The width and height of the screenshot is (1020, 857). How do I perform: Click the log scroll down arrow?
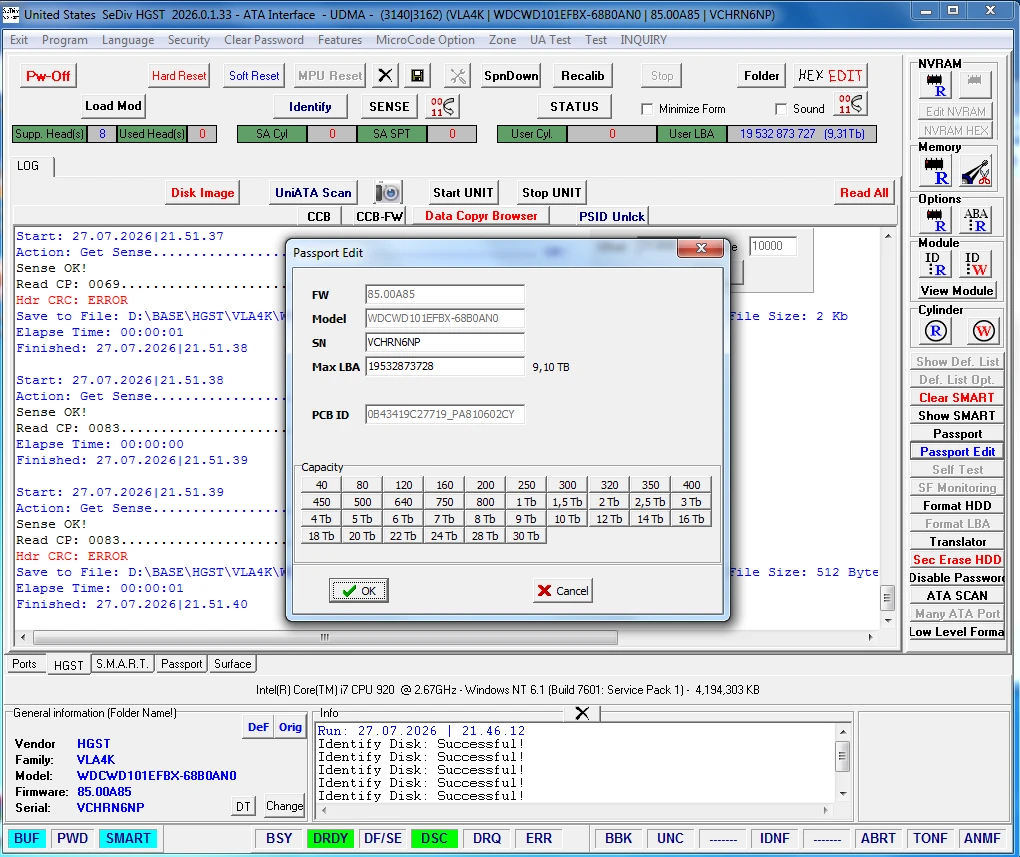coord(888,620)
